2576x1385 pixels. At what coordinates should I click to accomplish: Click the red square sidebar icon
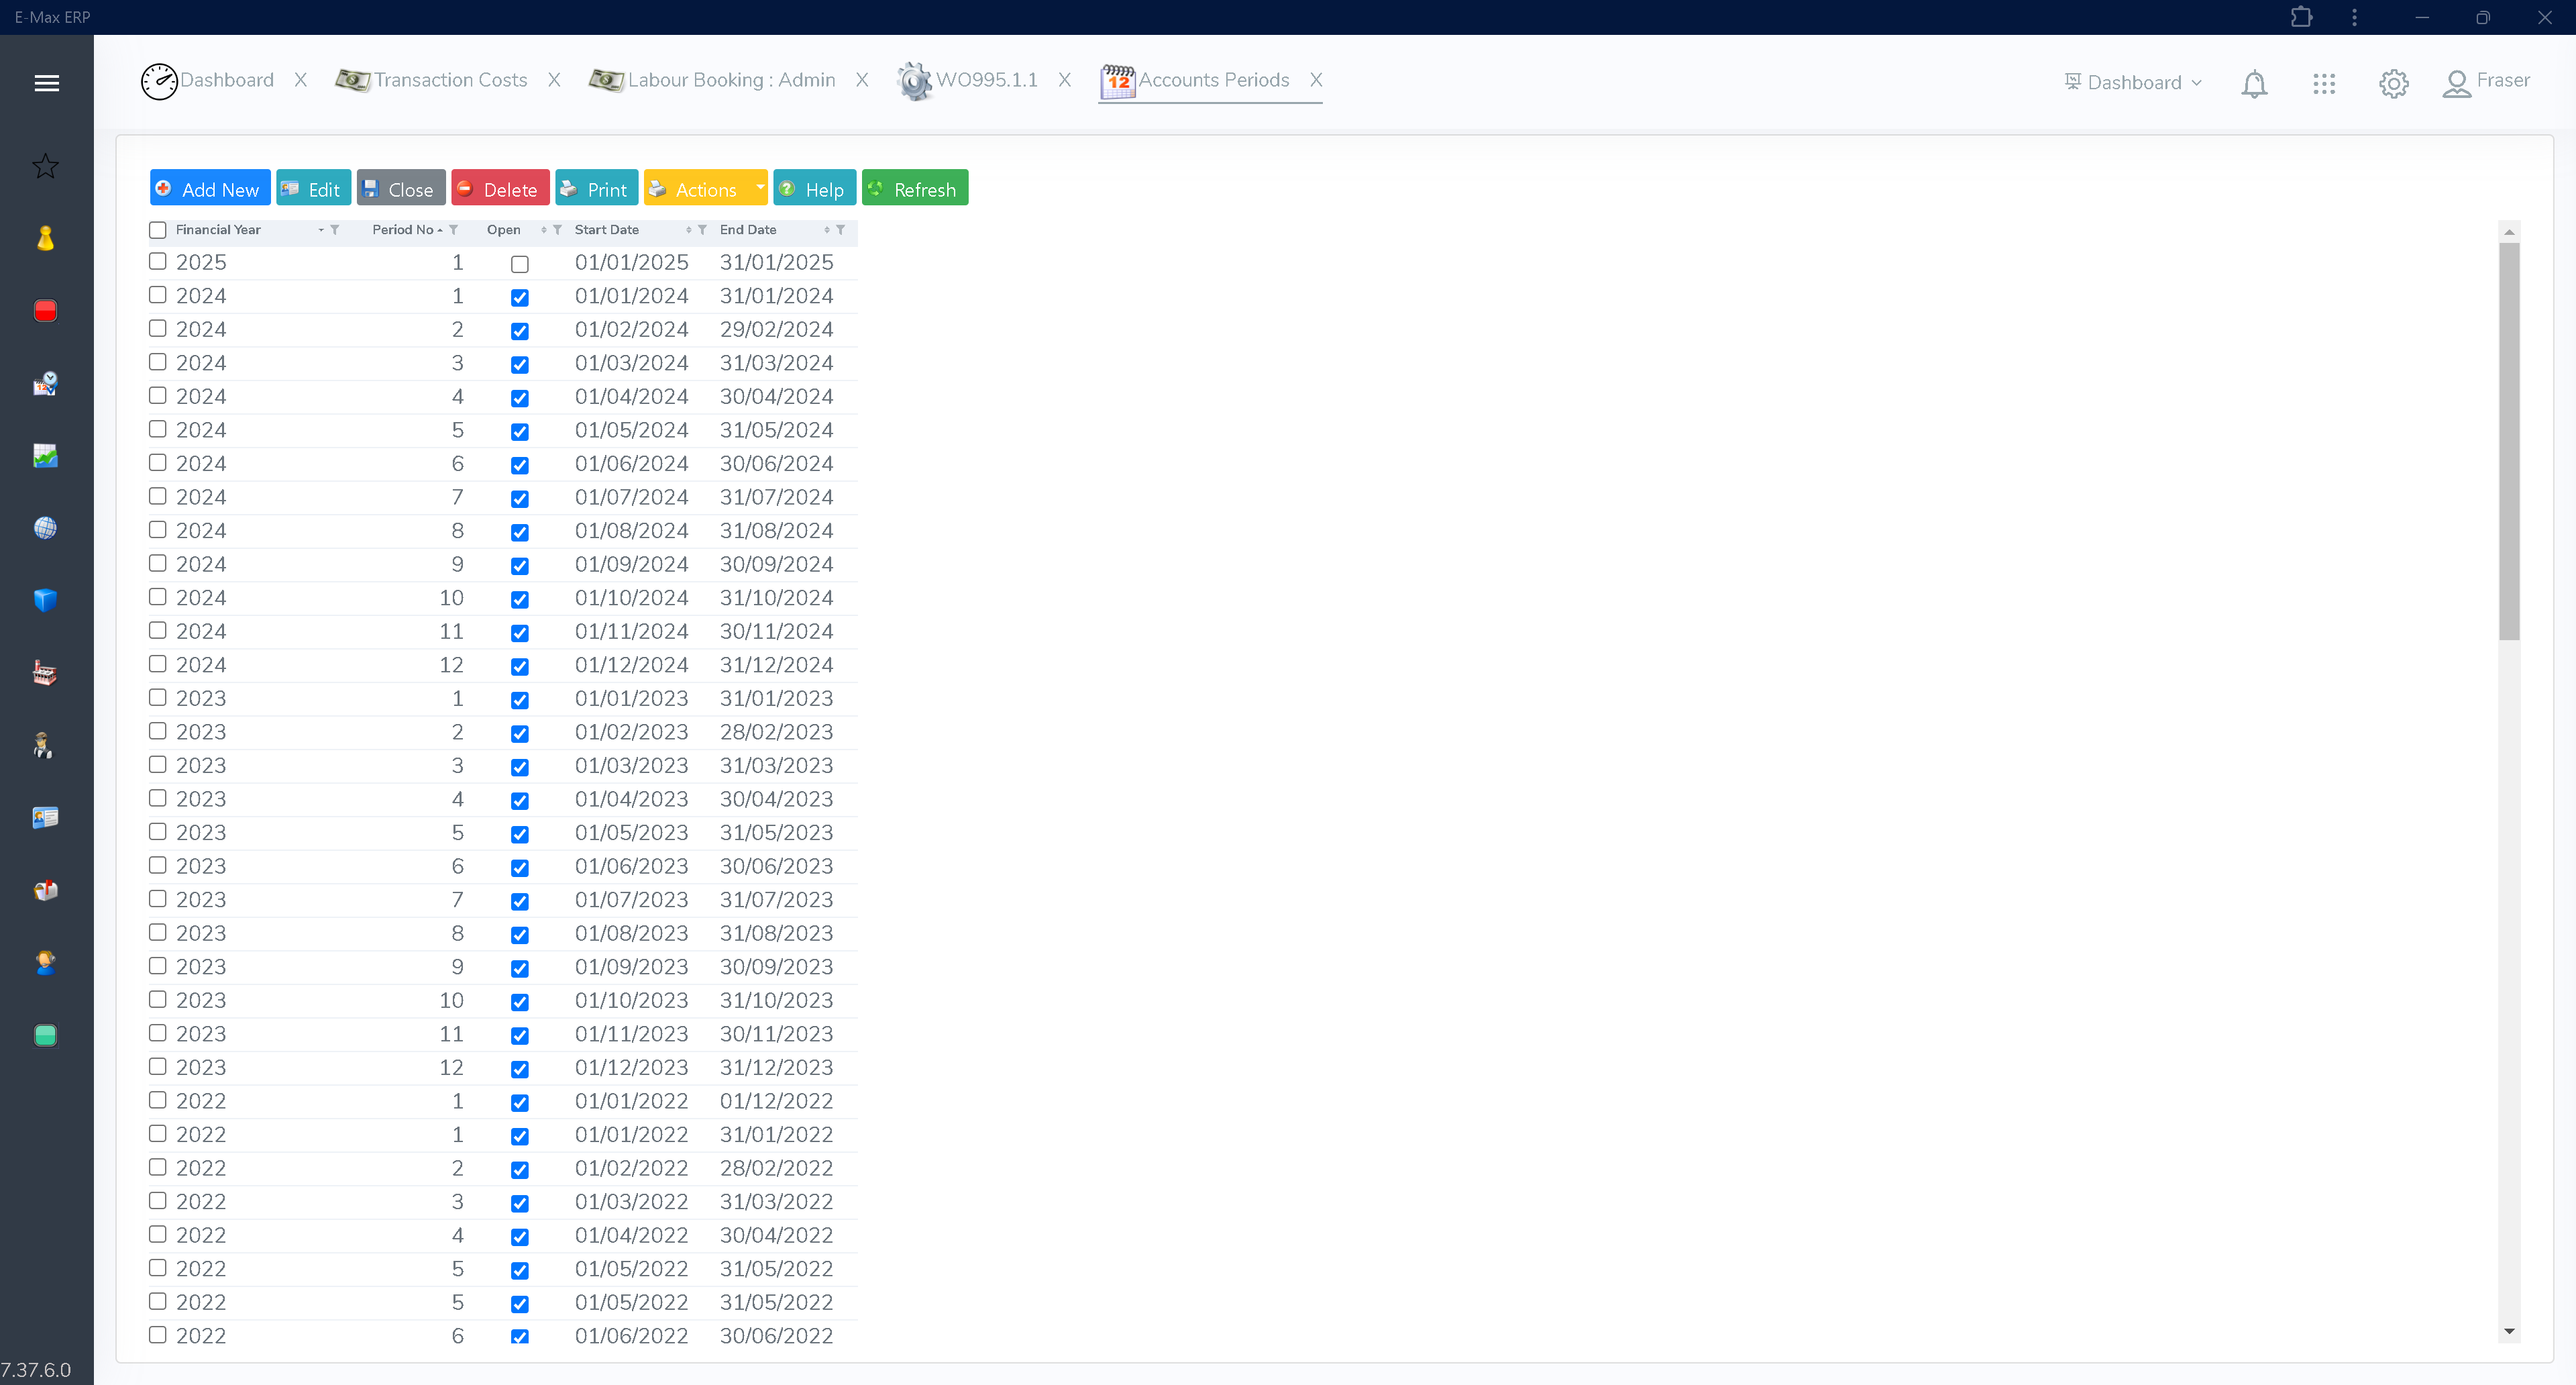click(45, 311)
